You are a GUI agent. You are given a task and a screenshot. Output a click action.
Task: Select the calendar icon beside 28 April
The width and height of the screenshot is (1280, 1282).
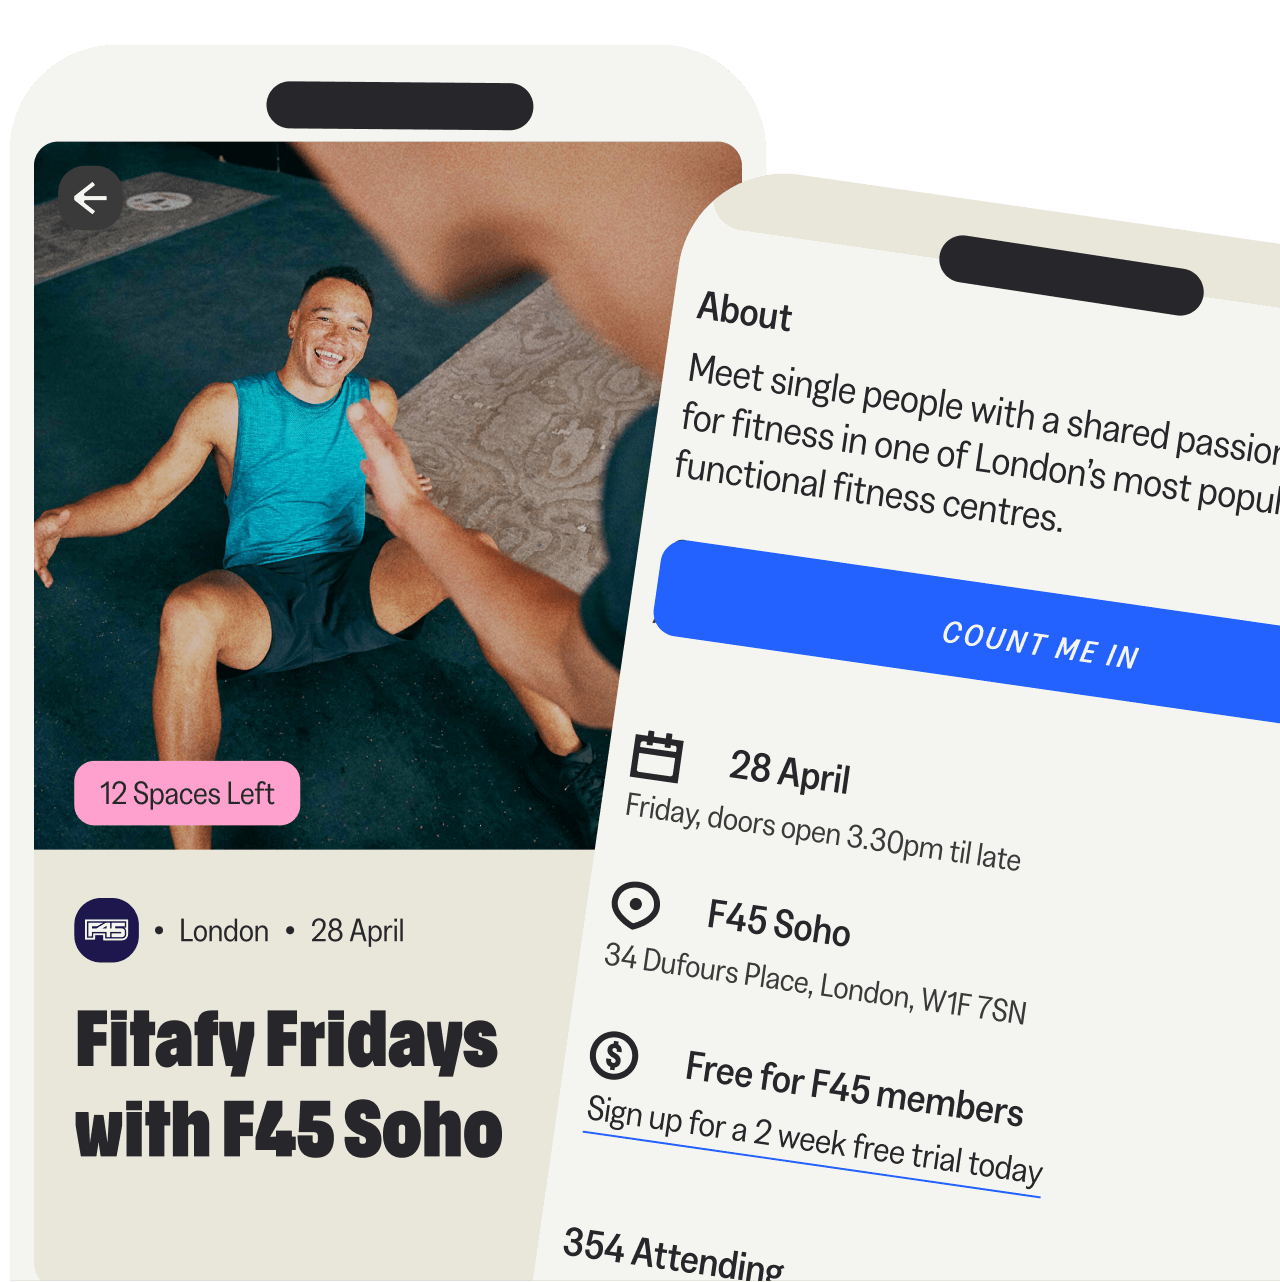coord(657,756)
